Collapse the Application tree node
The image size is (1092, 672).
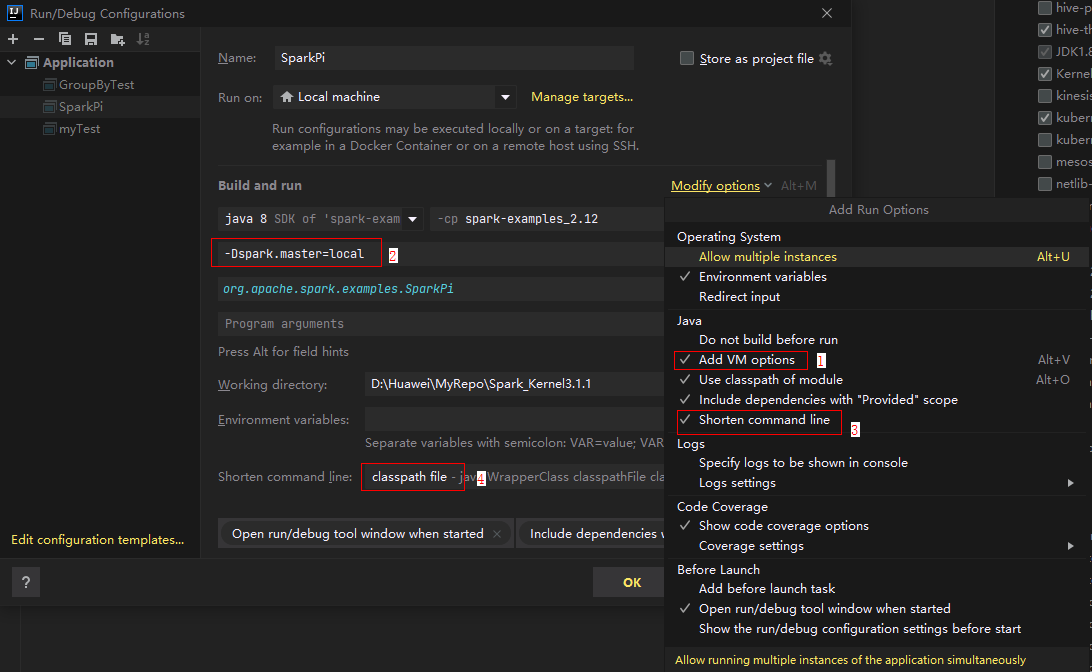click(12, 63)
